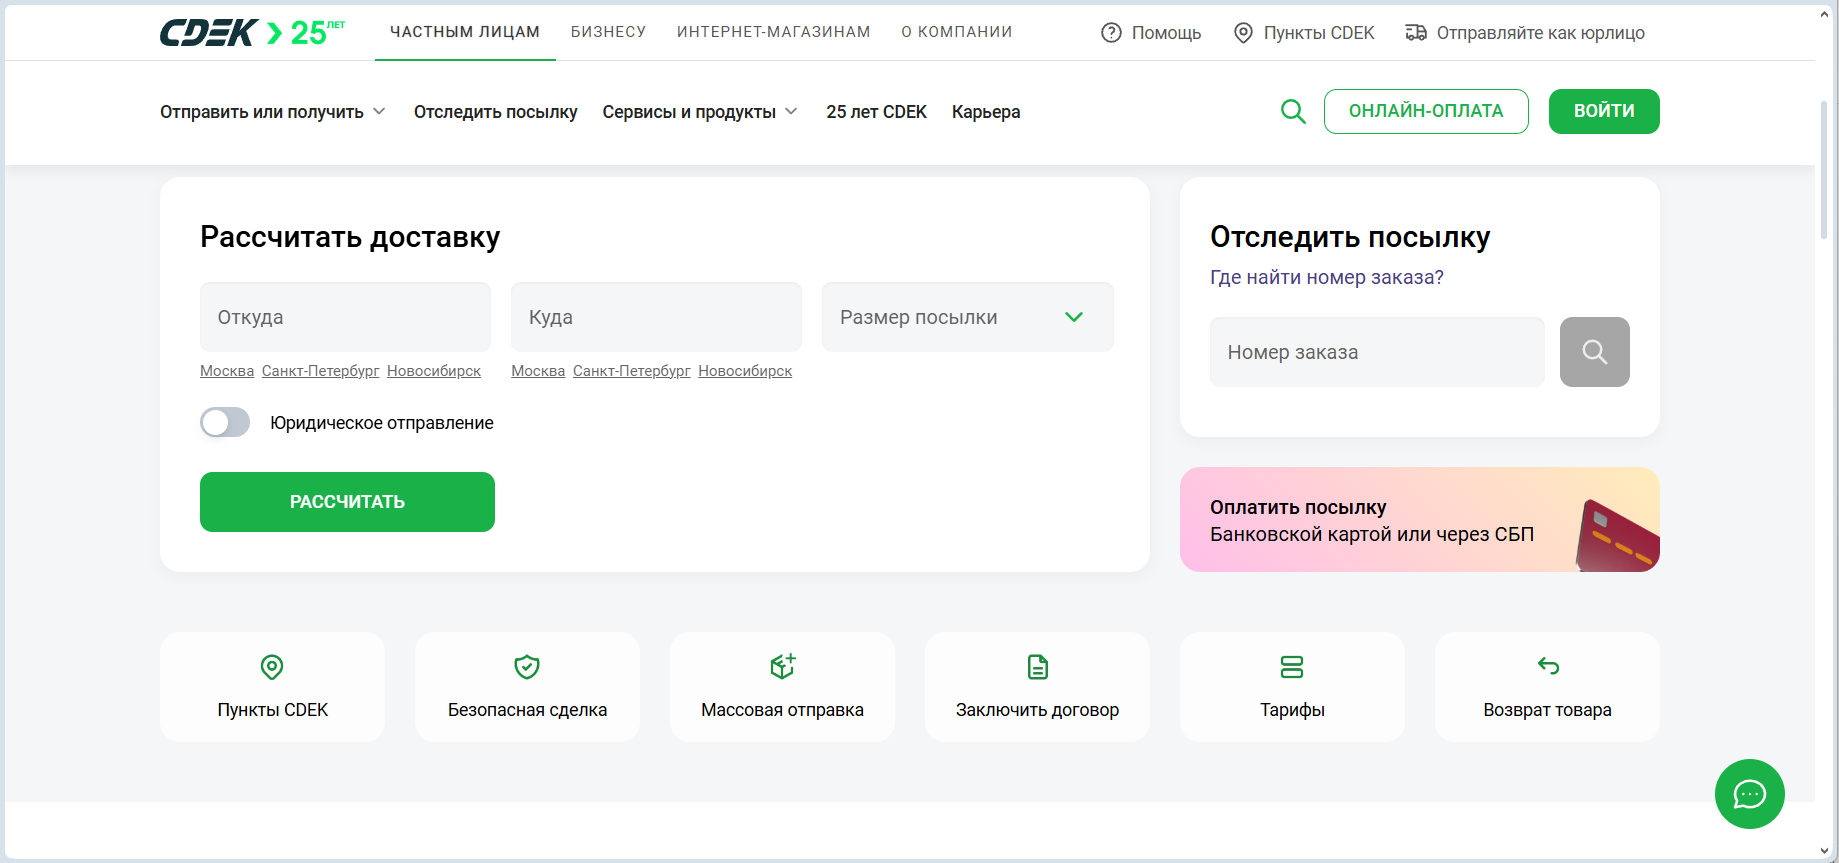Click Отправляйте как юрлицо link

[1541, 33]
